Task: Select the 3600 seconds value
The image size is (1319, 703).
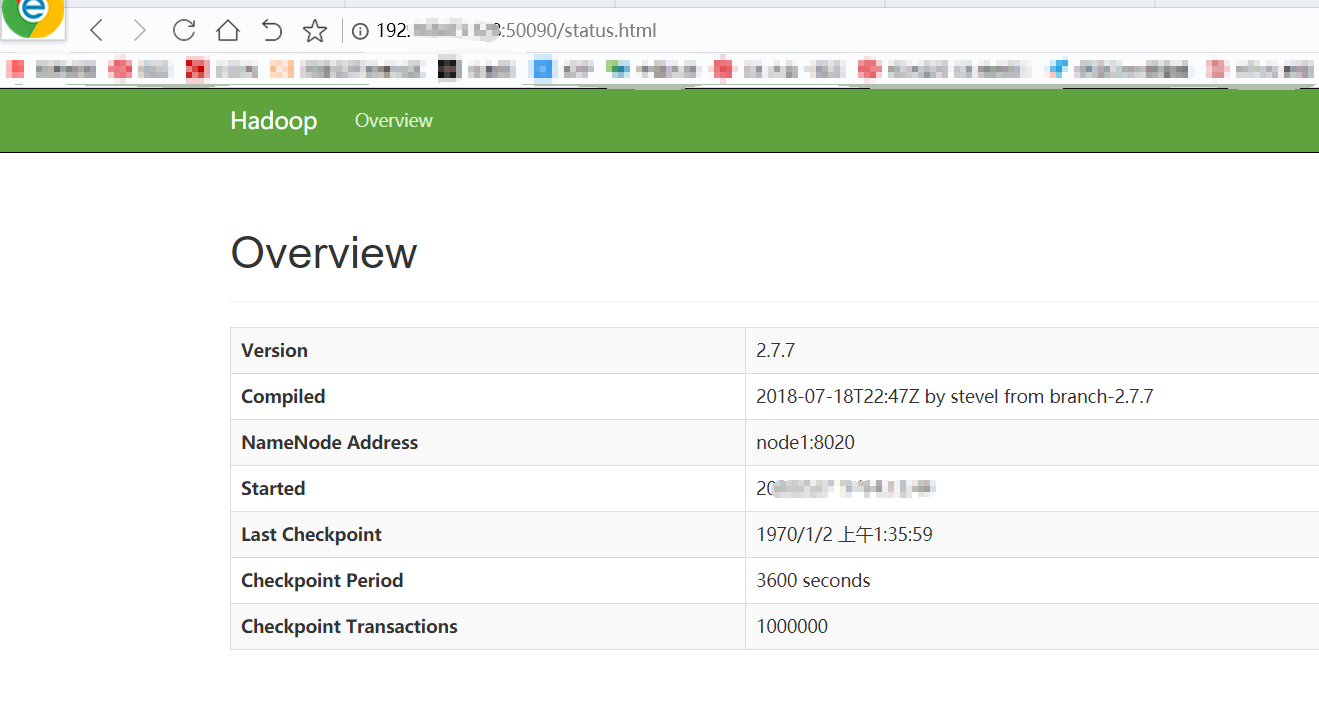Action: (813, 581)
